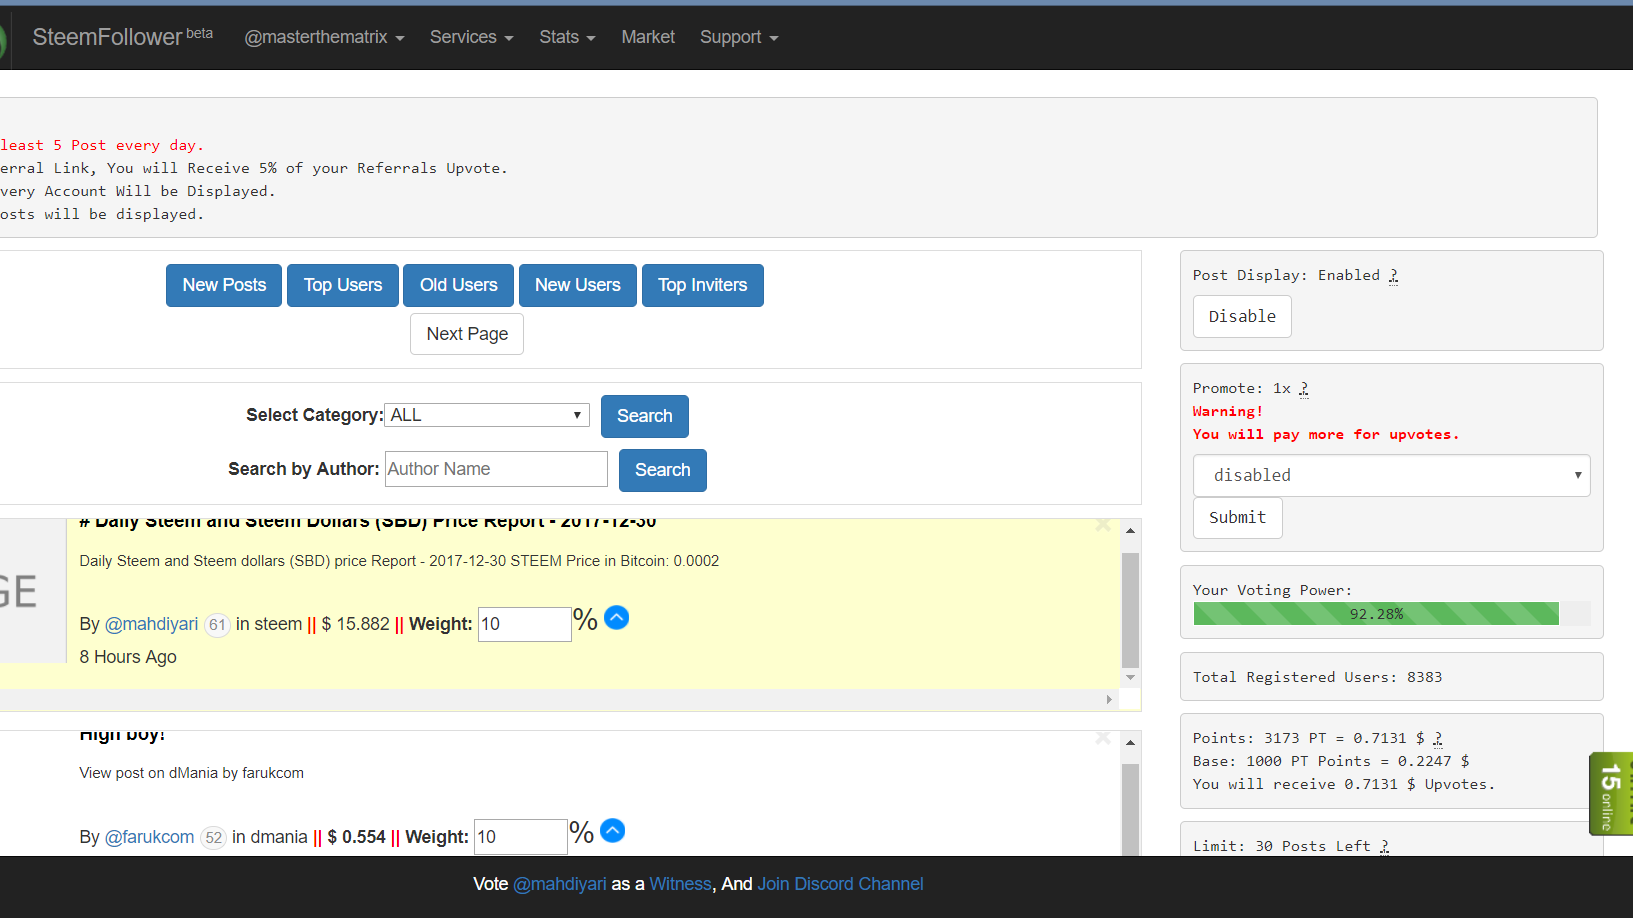1633x918 pixels.
Task: Expand the Support menu
Action: coord(739,37)
